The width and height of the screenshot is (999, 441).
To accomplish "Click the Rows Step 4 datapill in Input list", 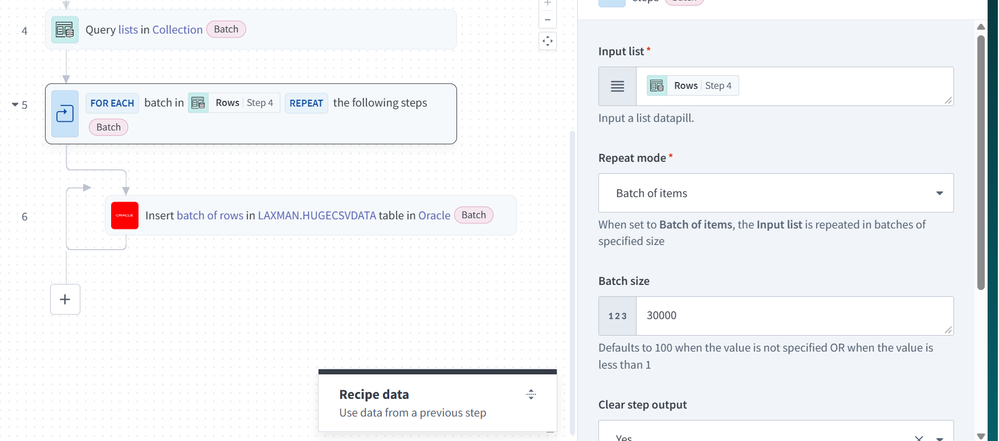I will click(693, 85).
